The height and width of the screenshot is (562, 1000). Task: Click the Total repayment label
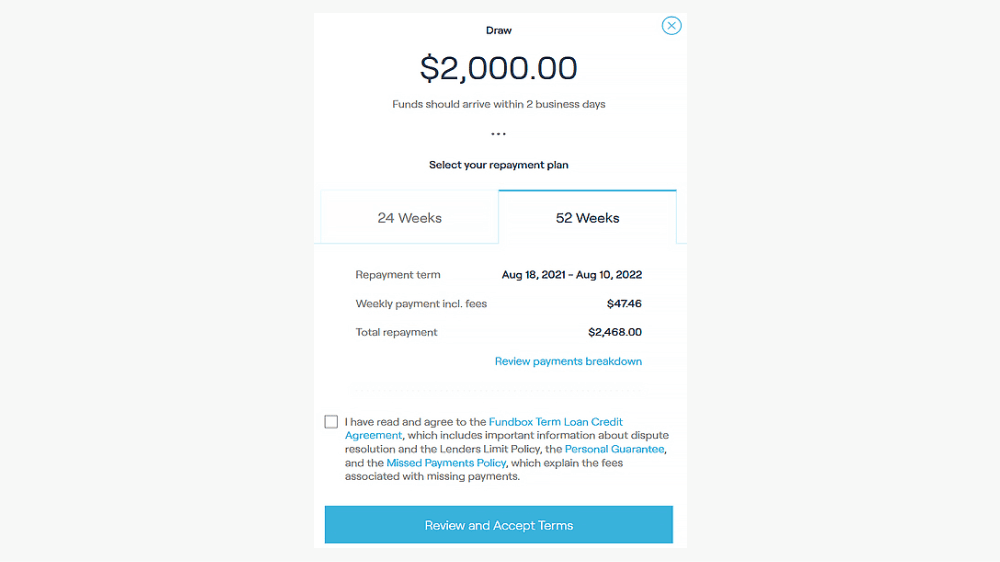396,332
